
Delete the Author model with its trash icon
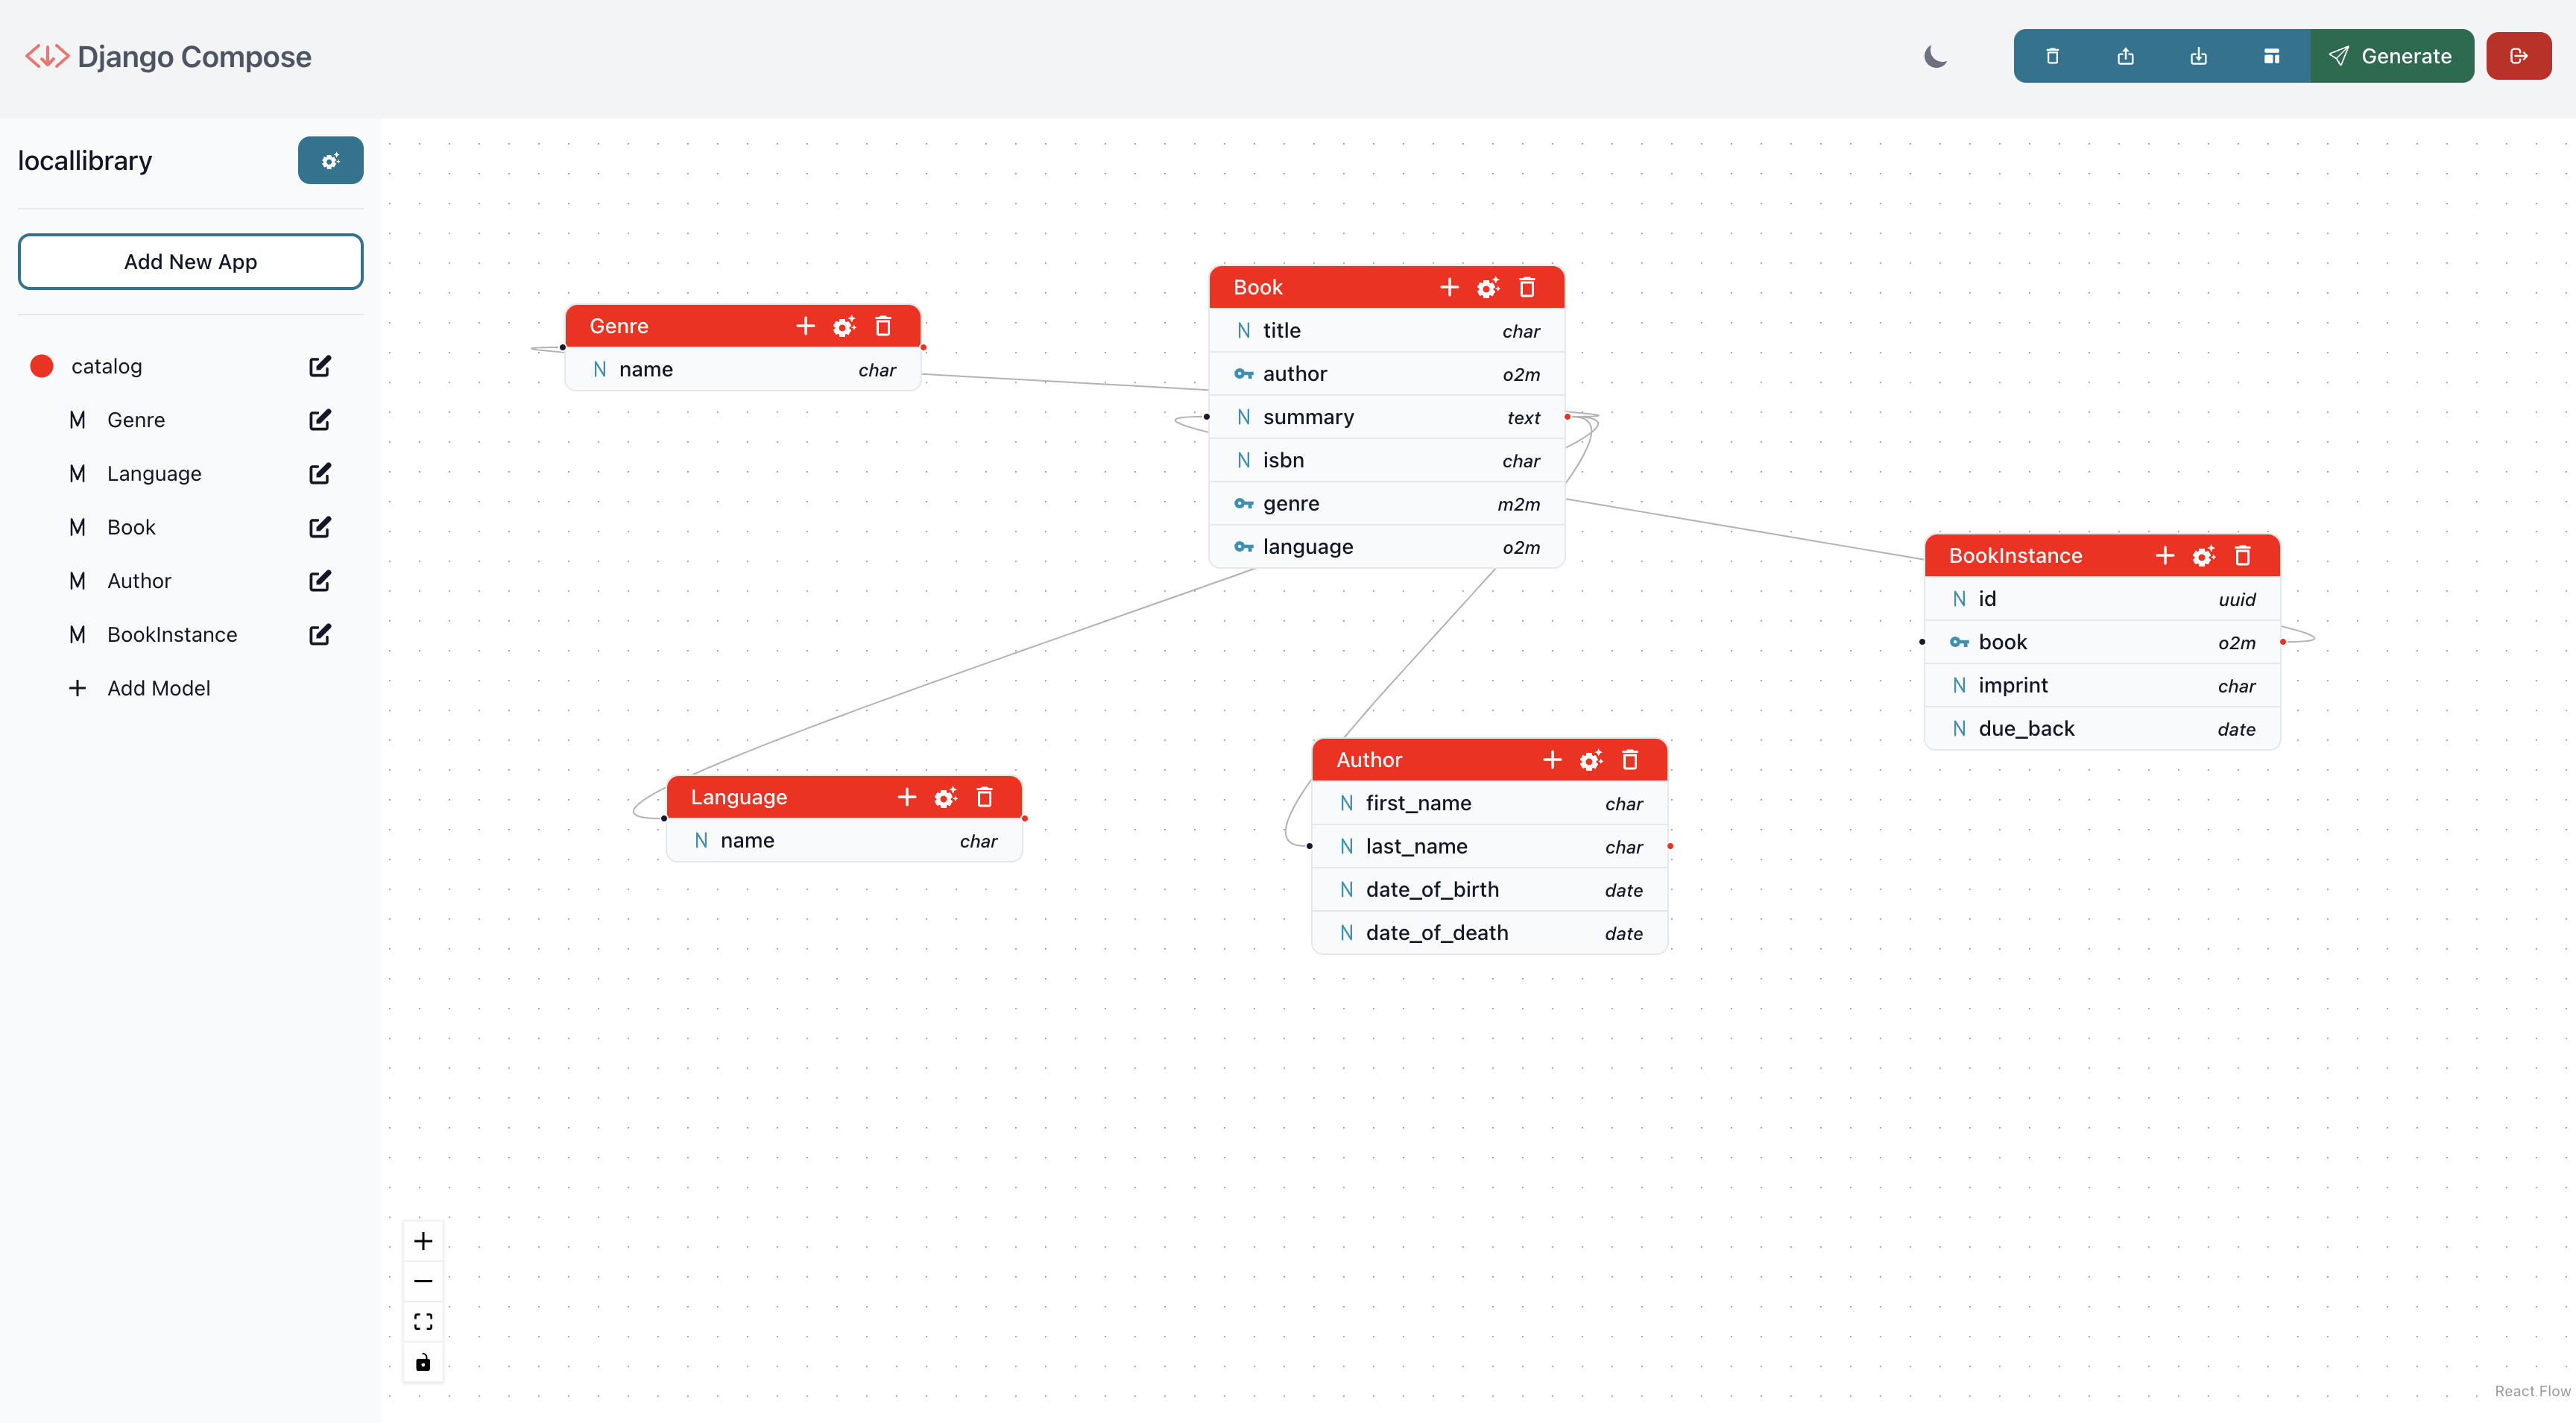[x=1630, y=759]
